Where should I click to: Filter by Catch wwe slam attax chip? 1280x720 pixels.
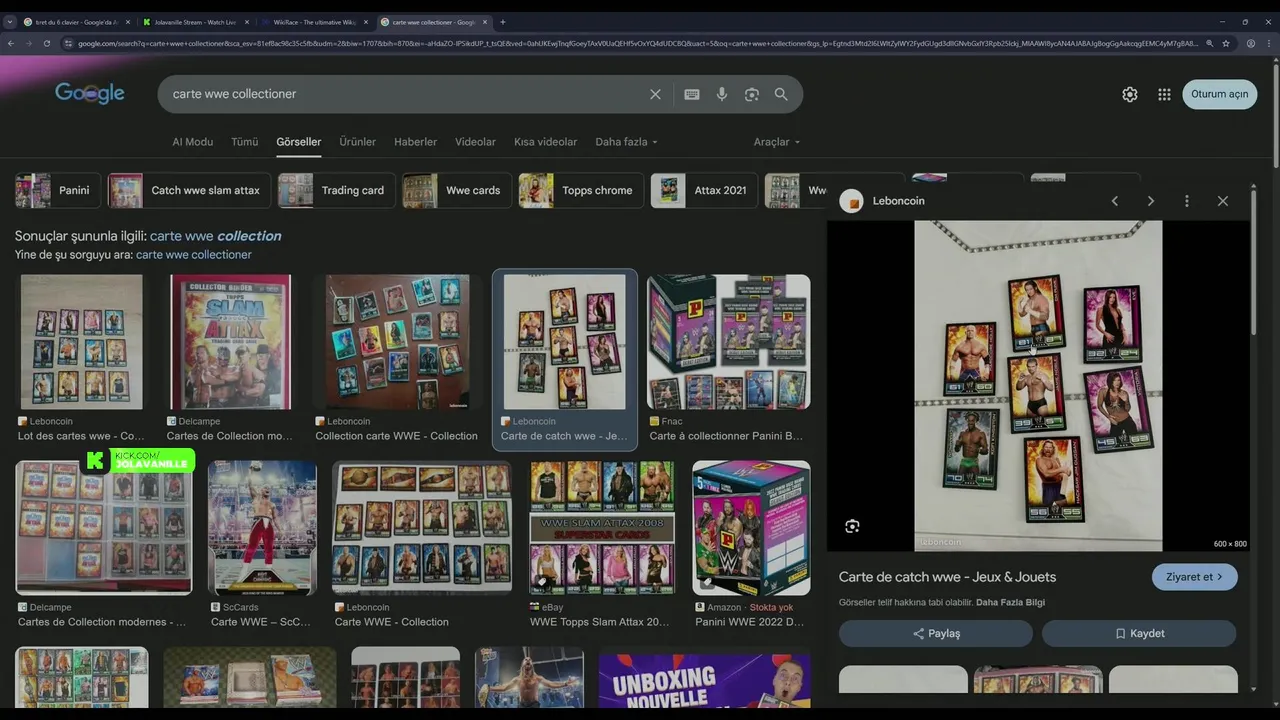point(190,190)
